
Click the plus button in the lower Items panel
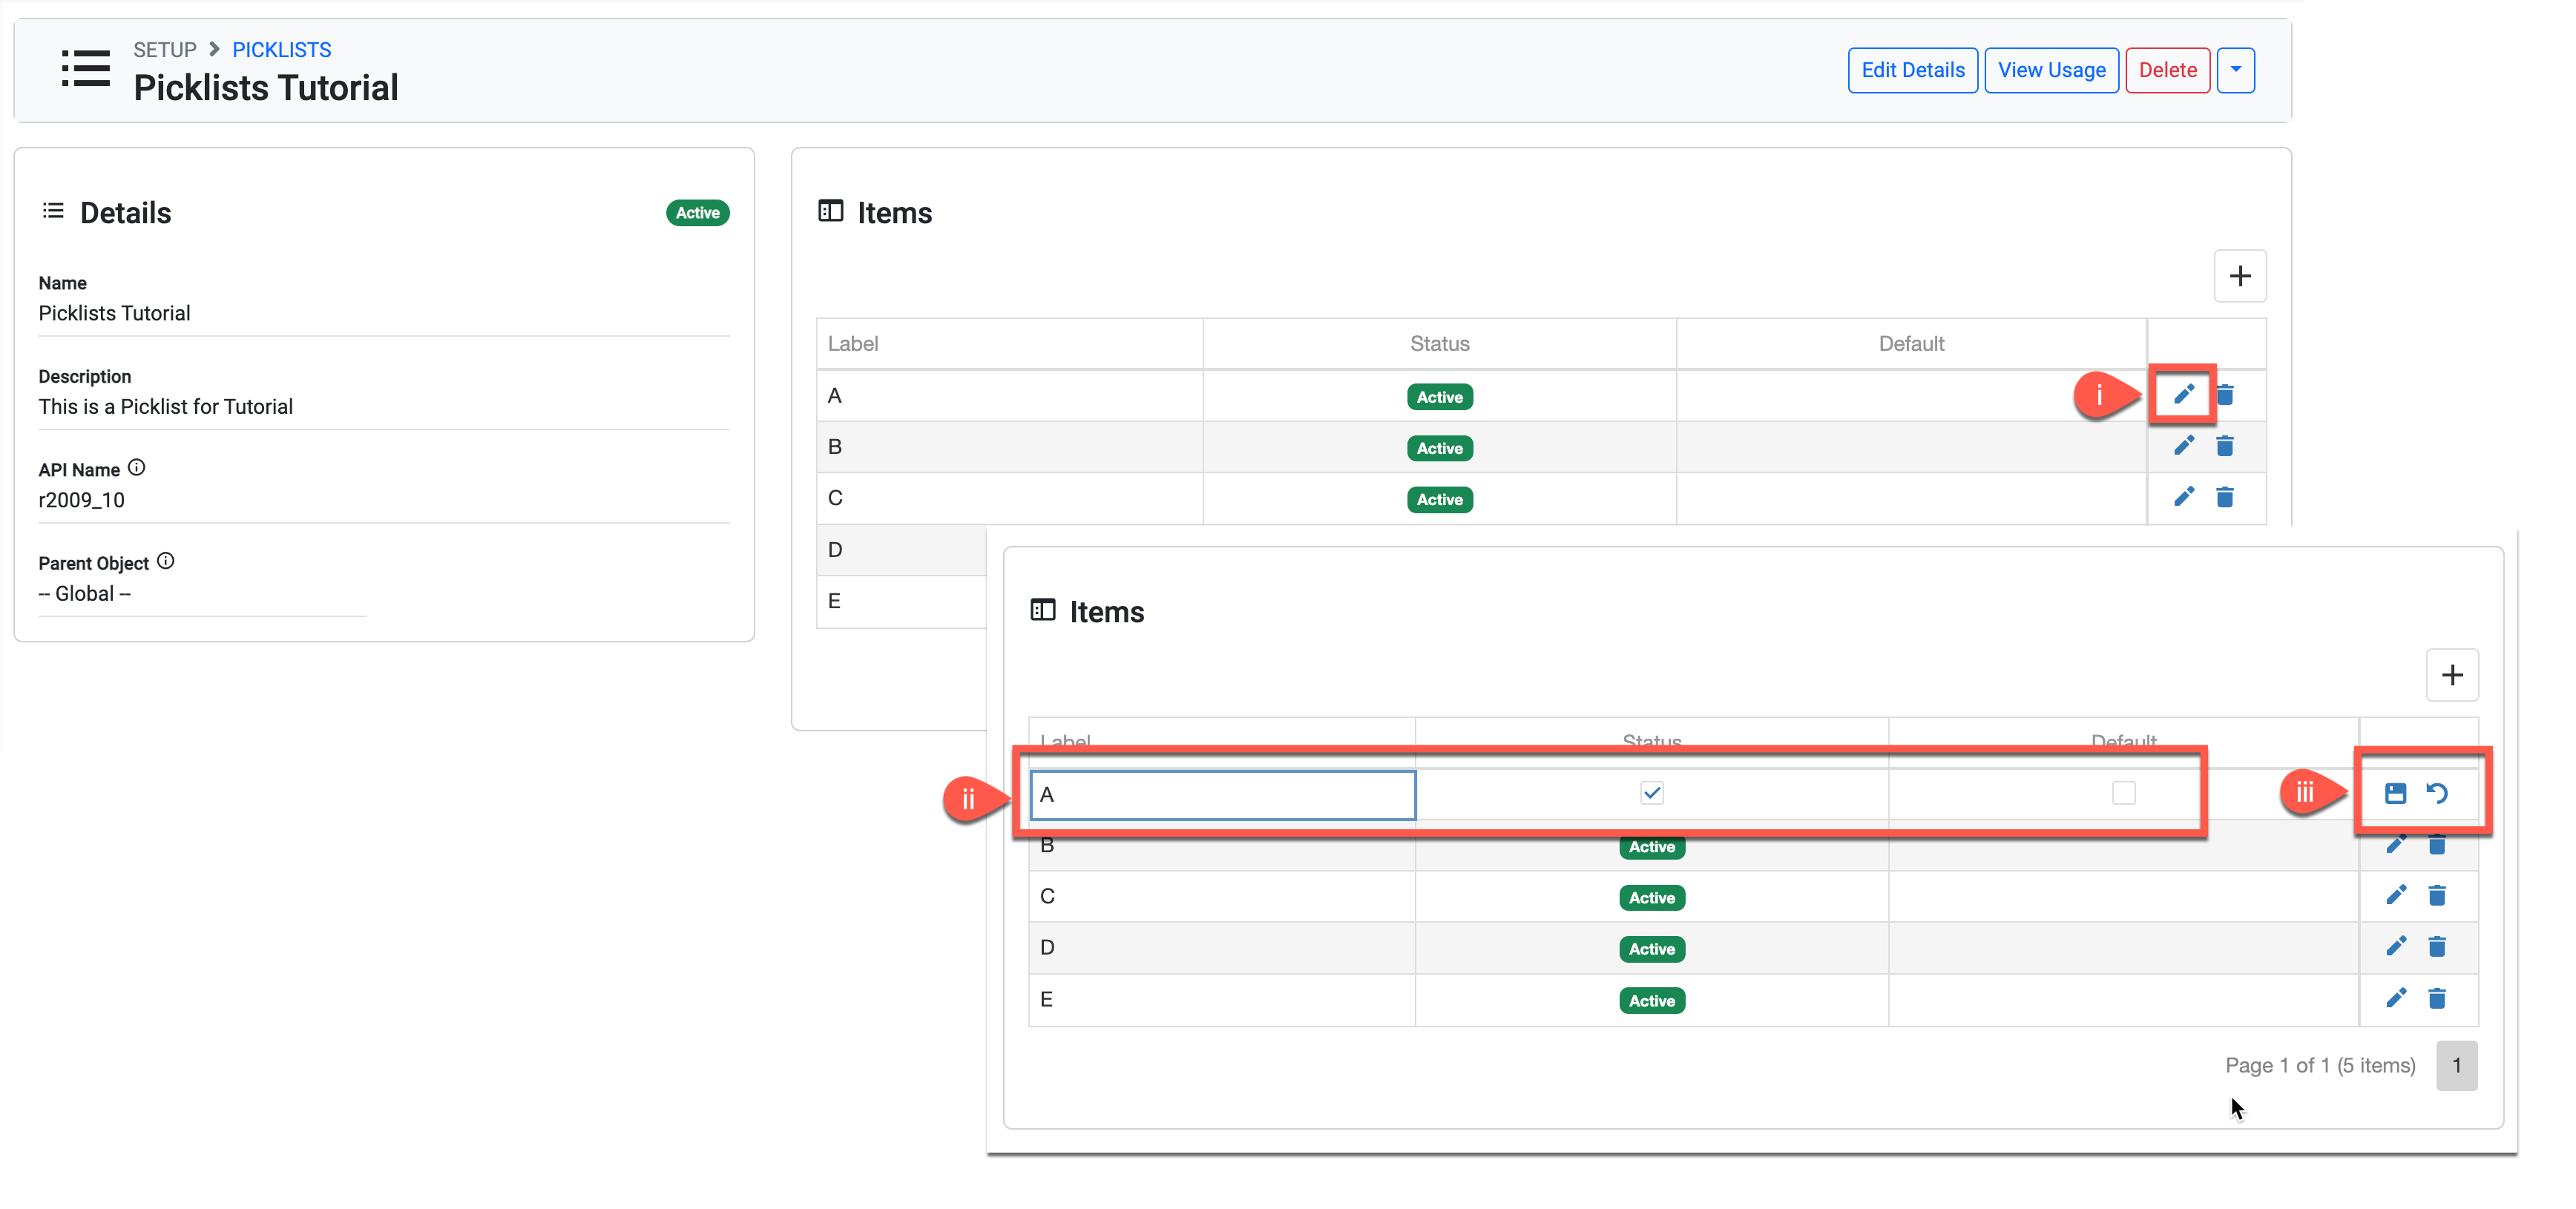point(2451,675)
